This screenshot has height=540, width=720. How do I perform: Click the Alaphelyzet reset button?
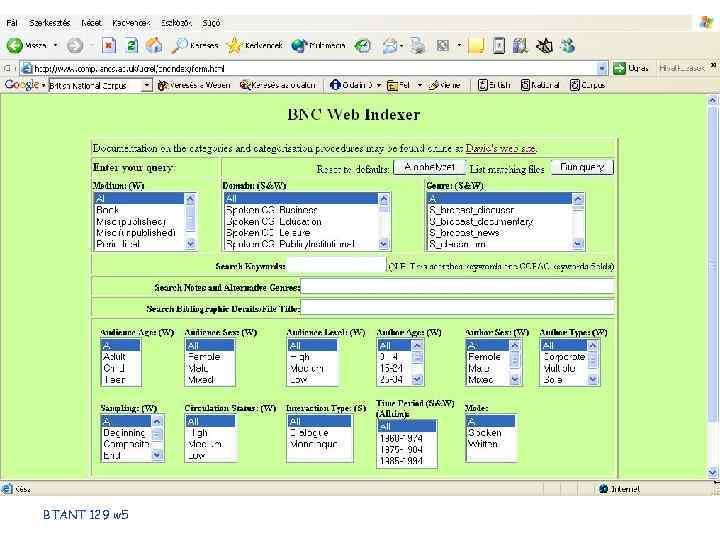429,167
